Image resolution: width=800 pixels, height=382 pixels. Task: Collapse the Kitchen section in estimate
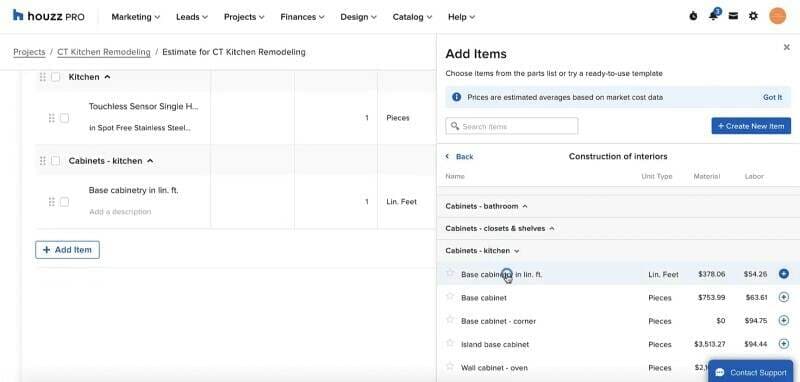(x=107, y=77)
